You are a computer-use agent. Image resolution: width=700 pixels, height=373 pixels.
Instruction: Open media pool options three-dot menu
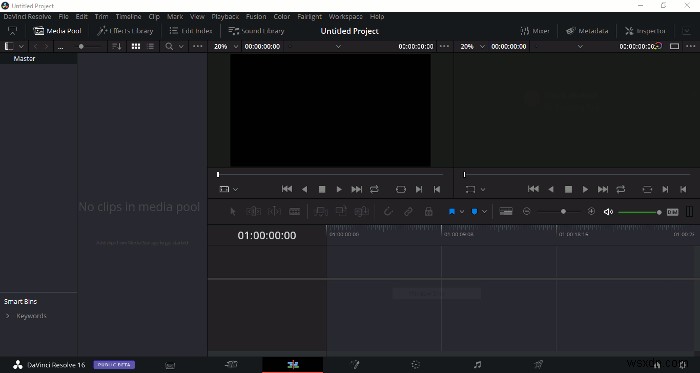[197, 46]
